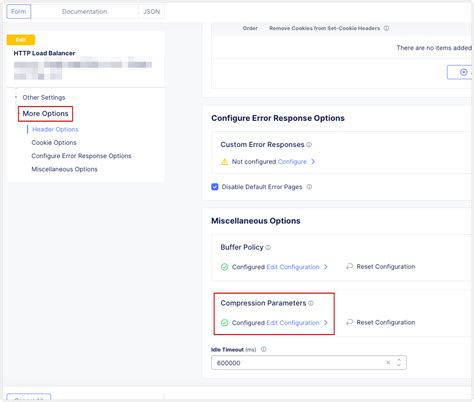Click info icon beside Disable Default Error Pages

(309, 187)
